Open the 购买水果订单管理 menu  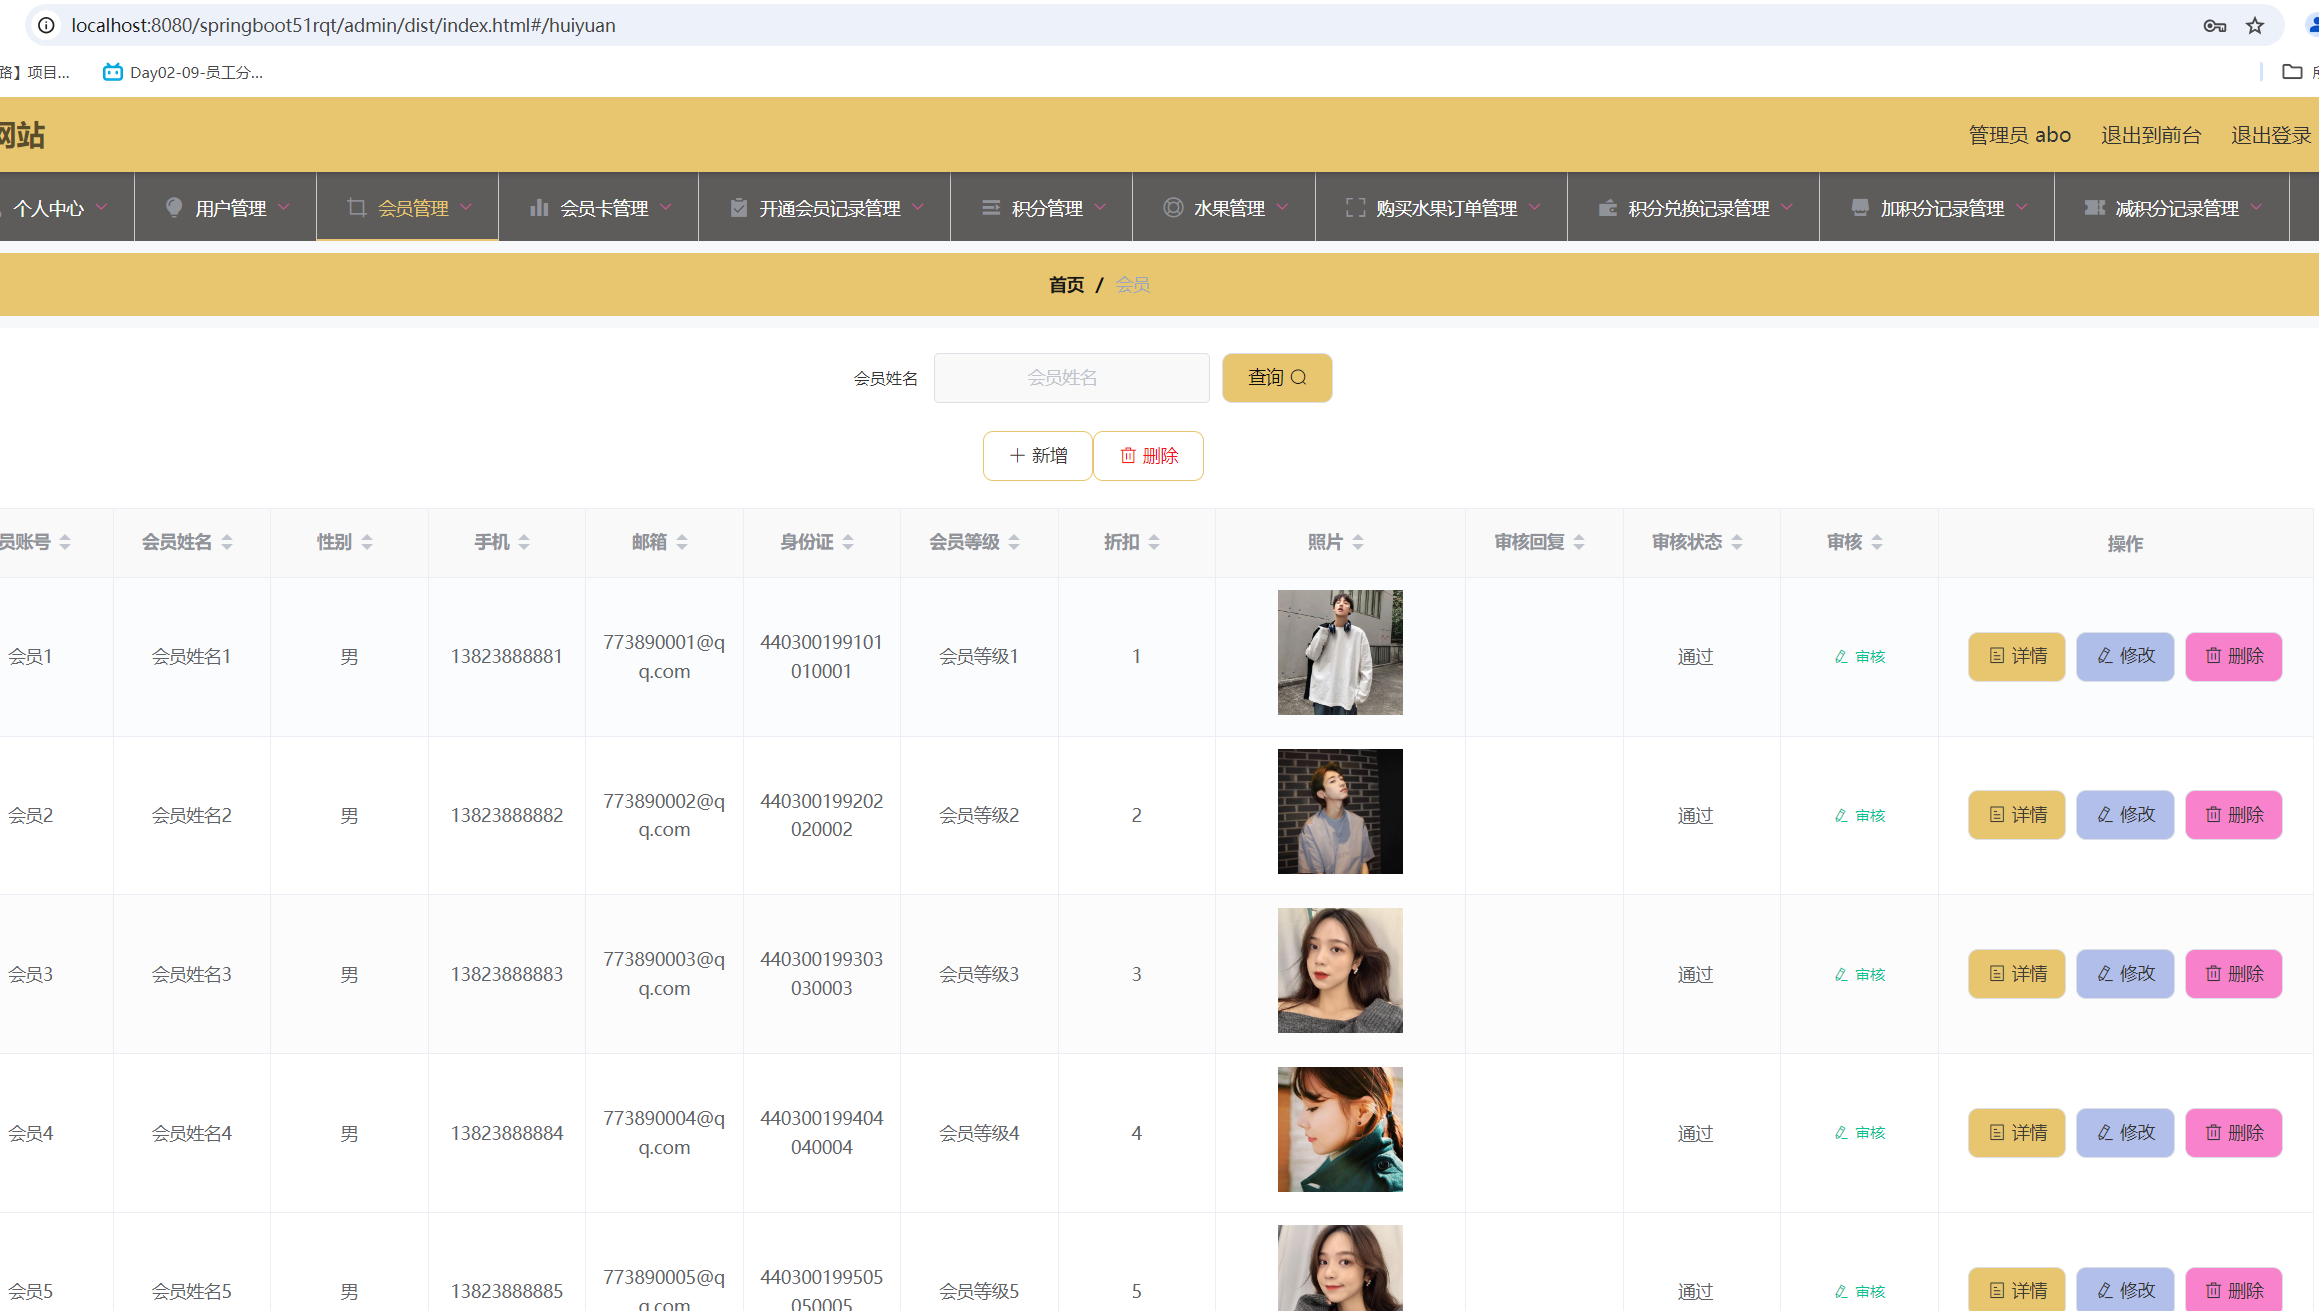(1441, 208)
